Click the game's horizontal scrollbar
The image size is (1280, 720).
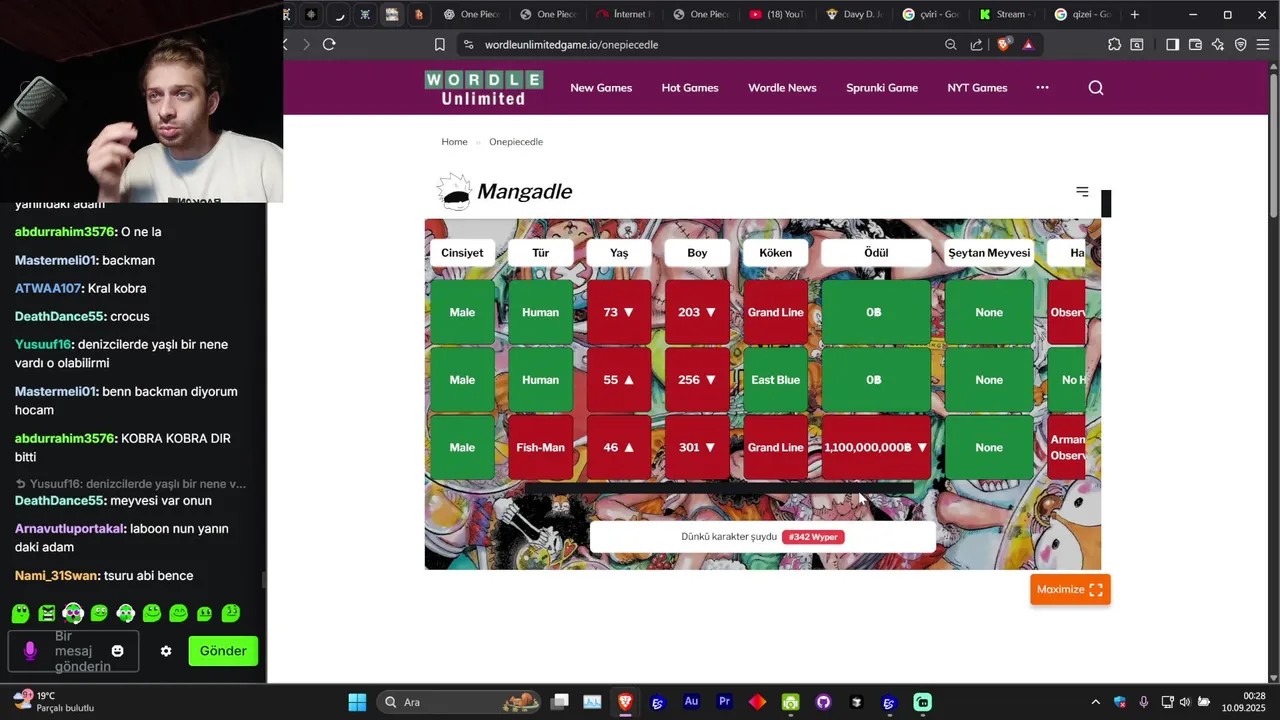[x=719, y=488]
